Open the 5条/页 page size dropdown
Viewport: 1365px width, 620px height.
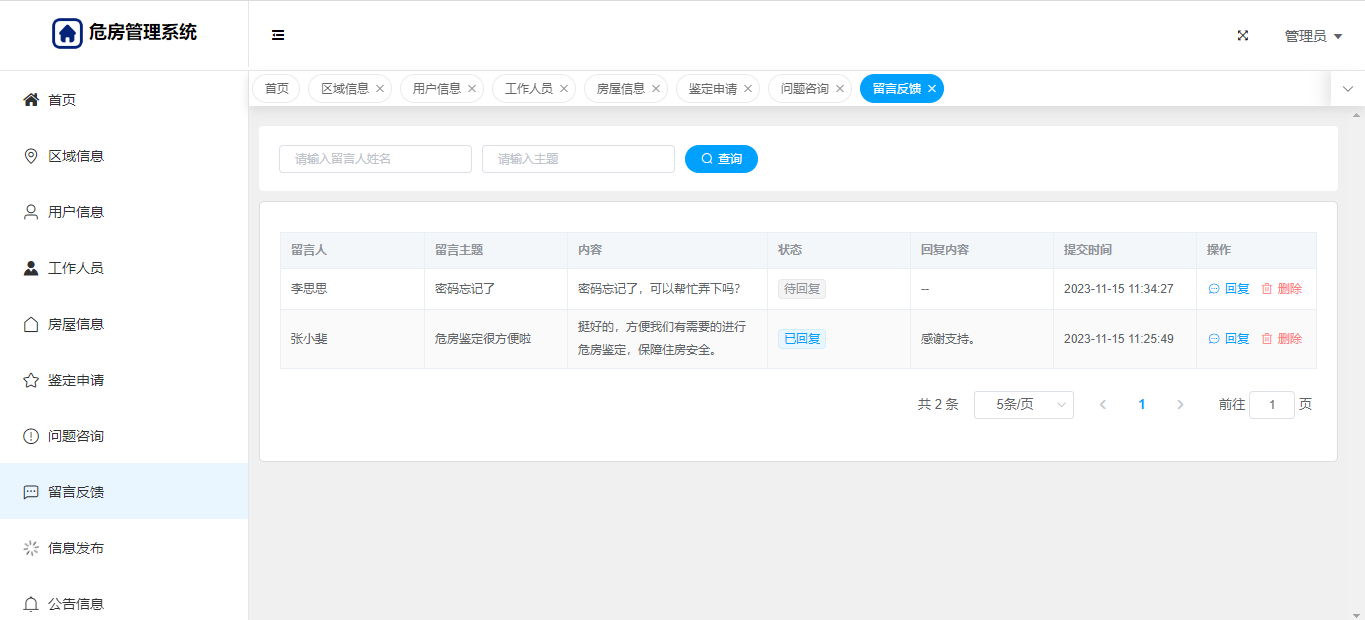point(1023,405)
